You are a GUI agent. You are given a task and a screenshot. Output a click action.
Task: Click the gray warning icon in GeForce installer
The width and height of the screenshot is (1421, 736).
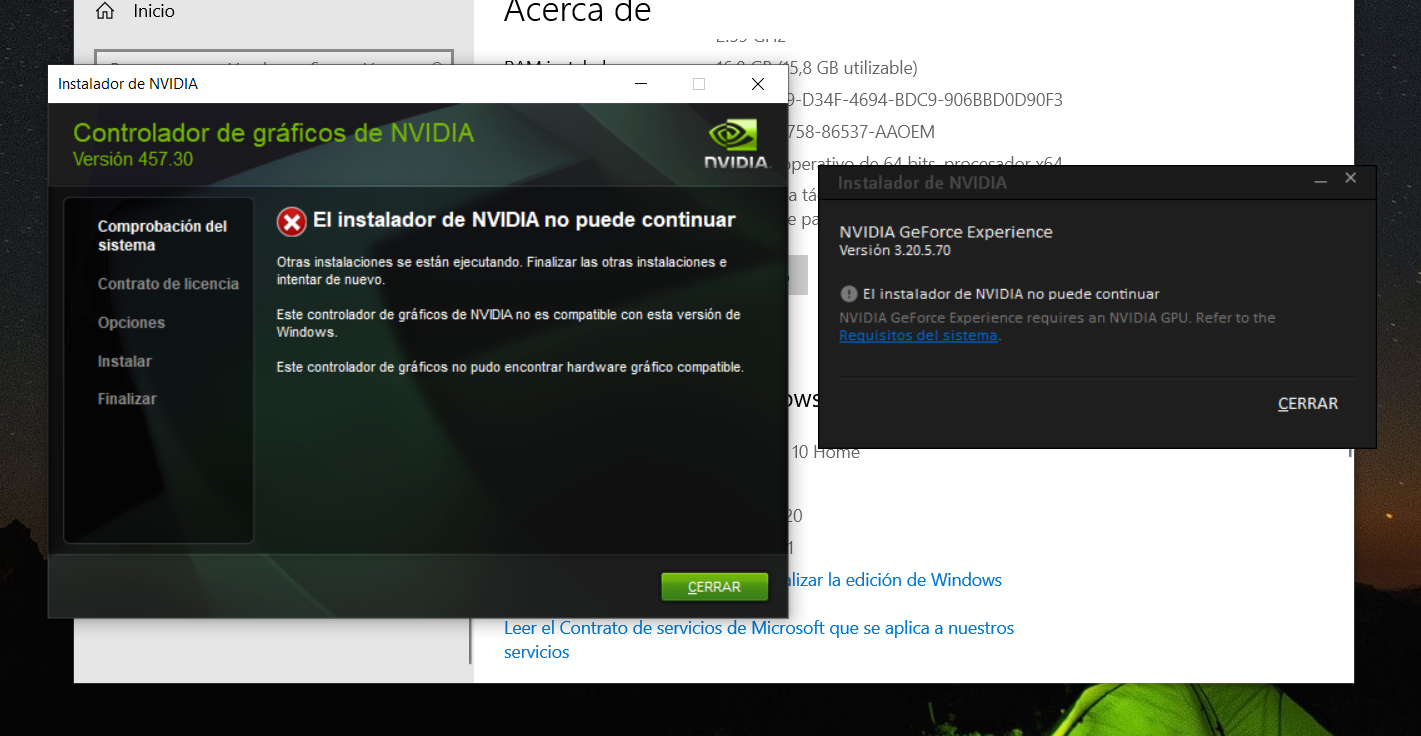(849, 294)
